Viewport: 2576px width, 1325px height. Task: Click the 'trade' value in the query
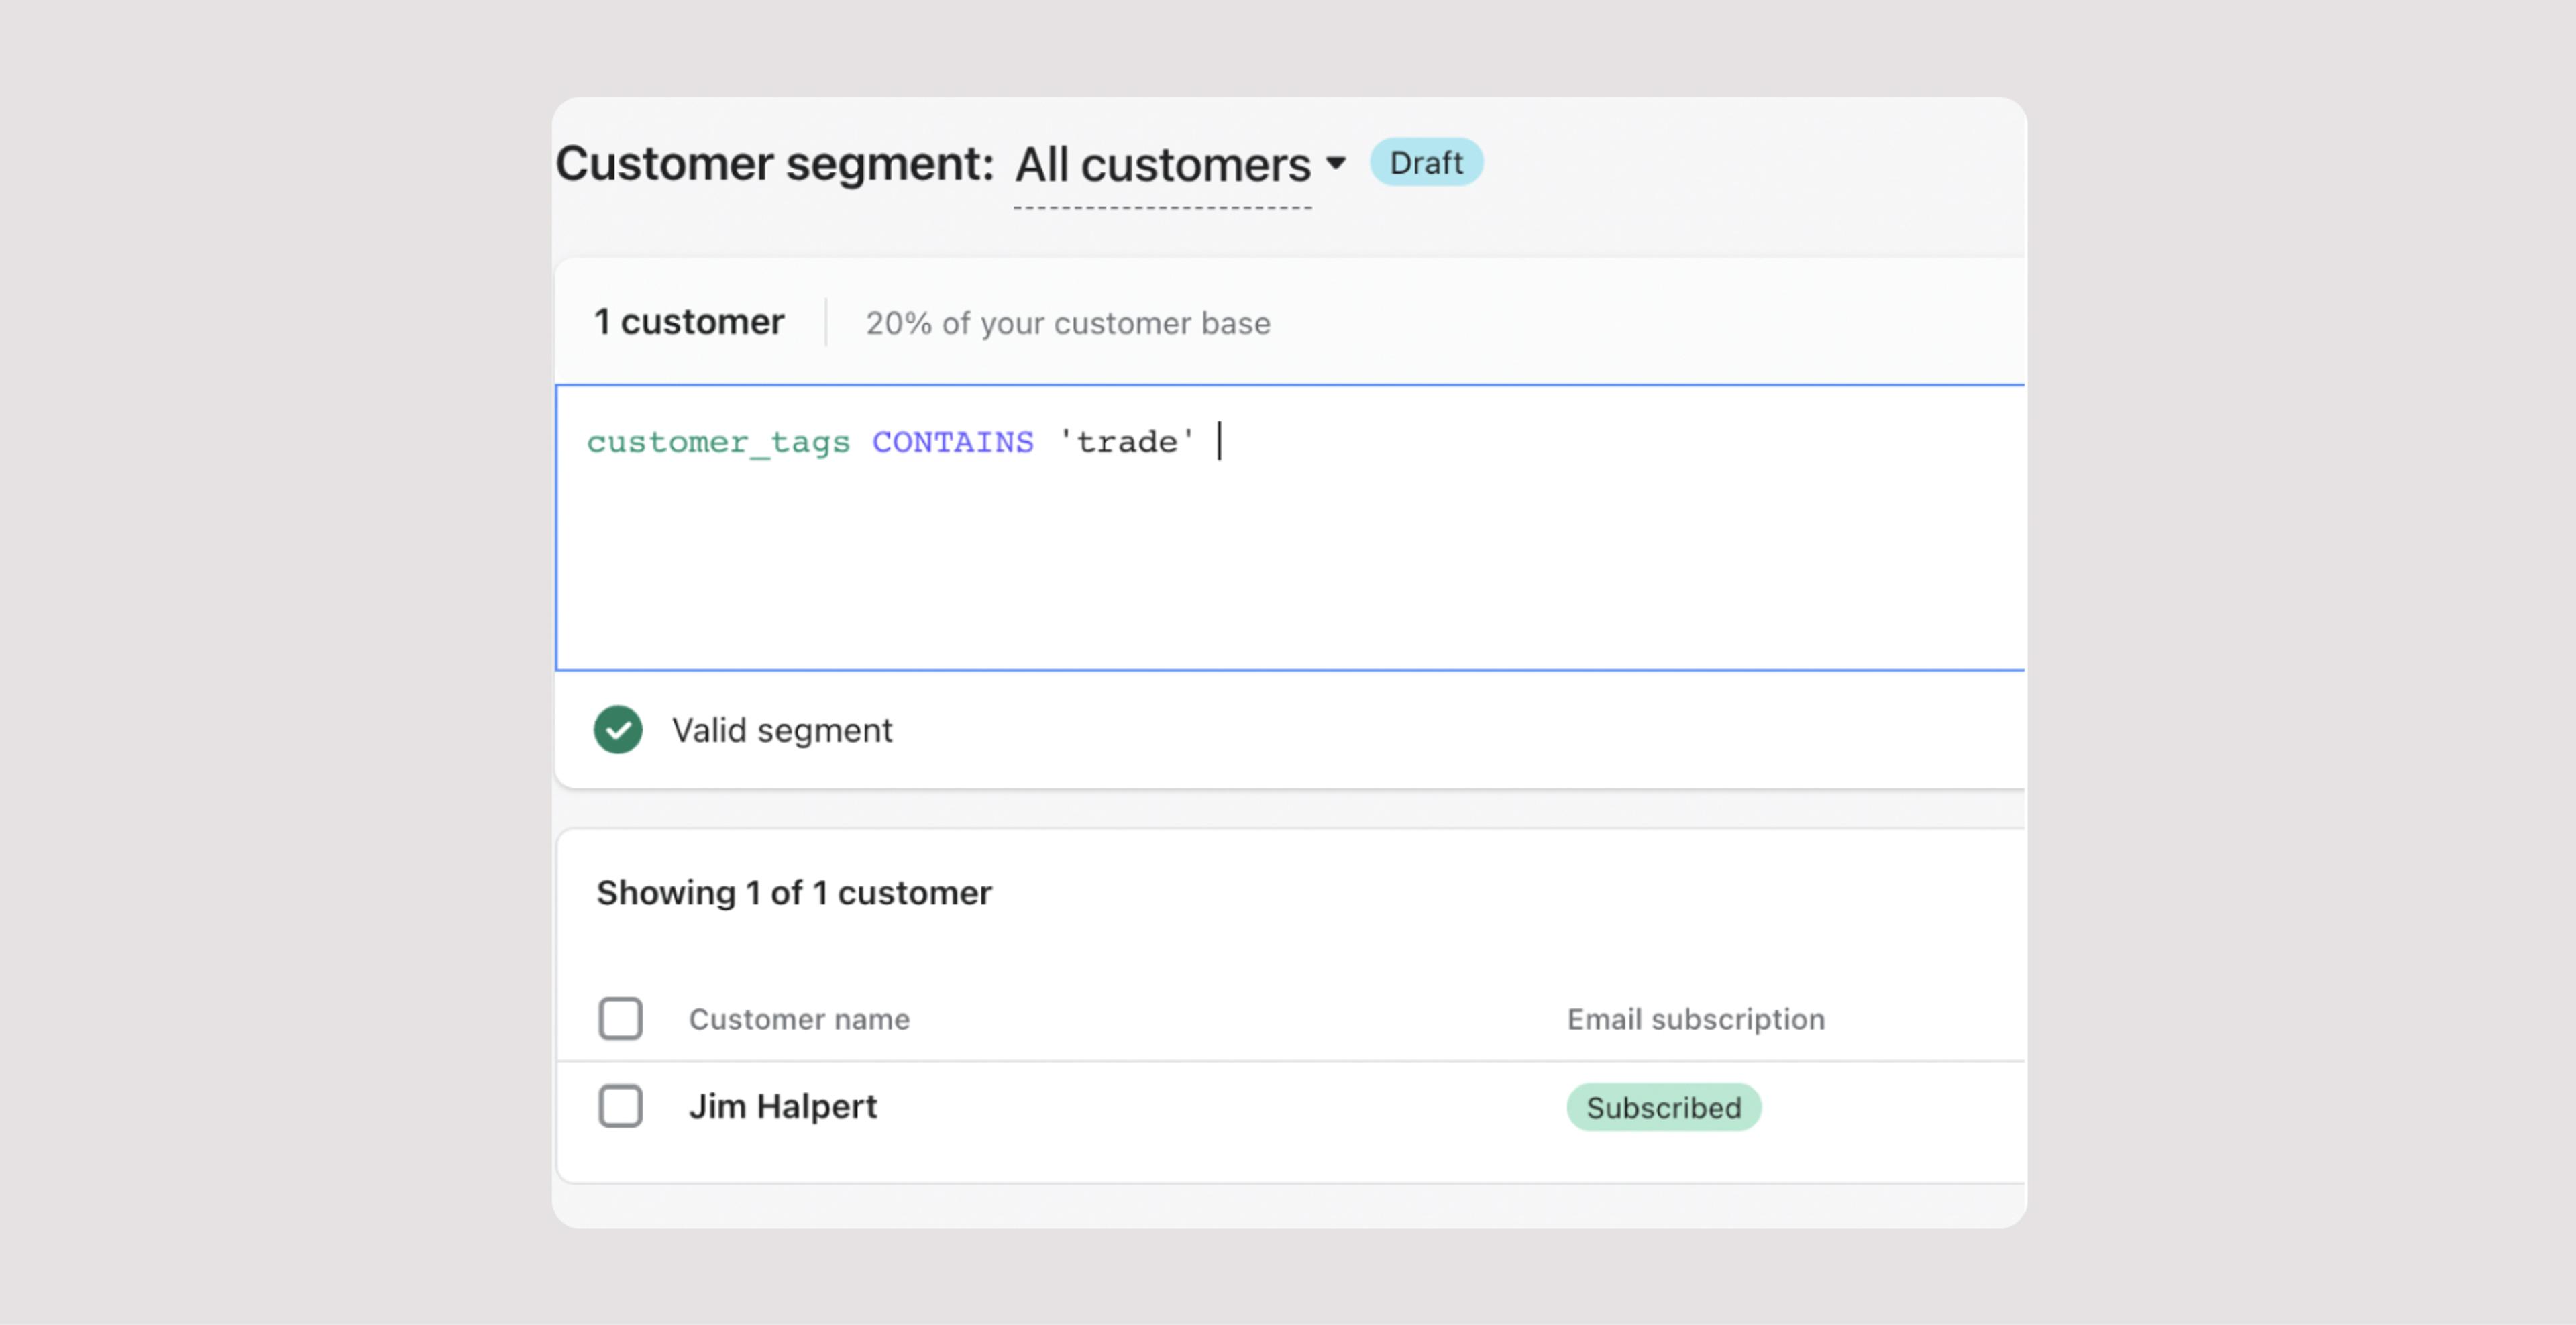[x=1127, y=442]
